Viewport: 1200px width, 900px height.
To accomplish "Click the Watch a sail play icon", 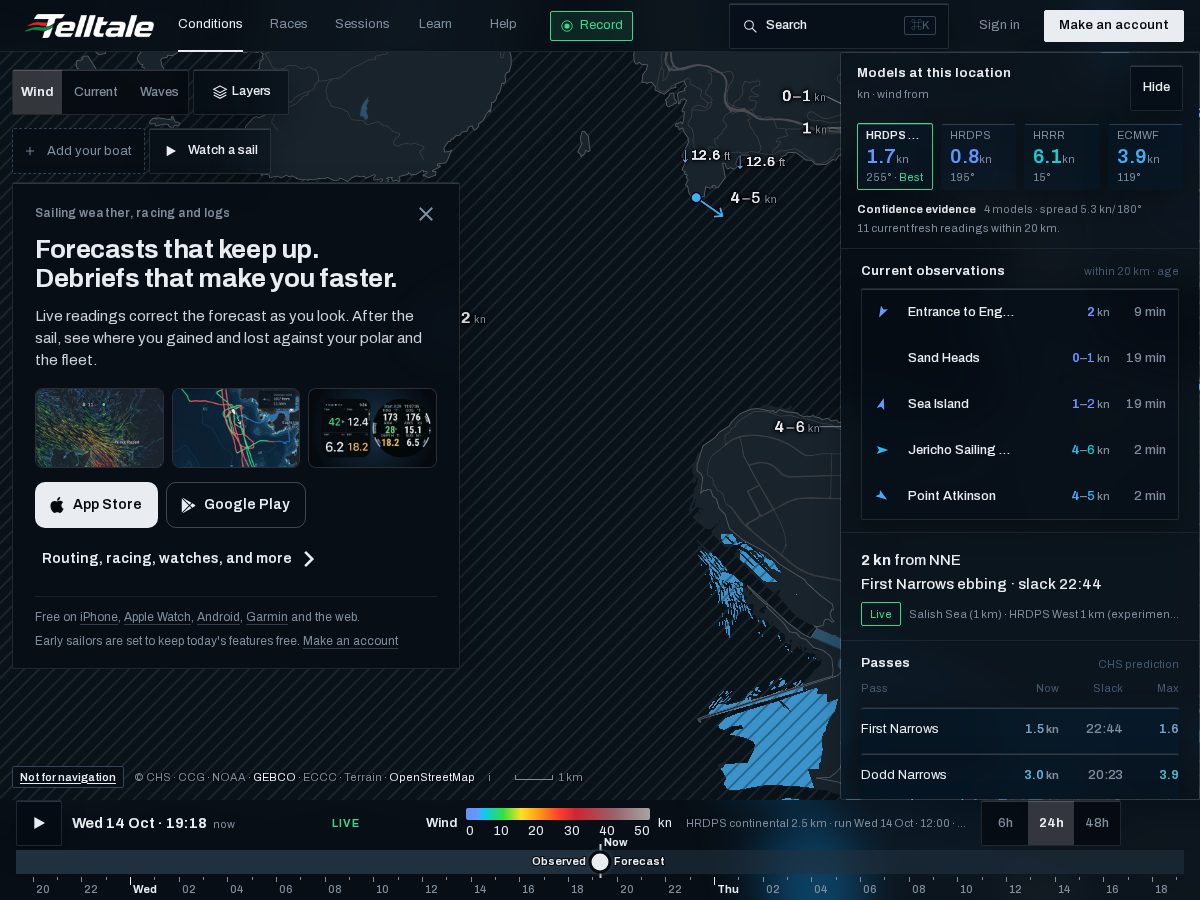I will pyautogui.click(x=171, y=151).
